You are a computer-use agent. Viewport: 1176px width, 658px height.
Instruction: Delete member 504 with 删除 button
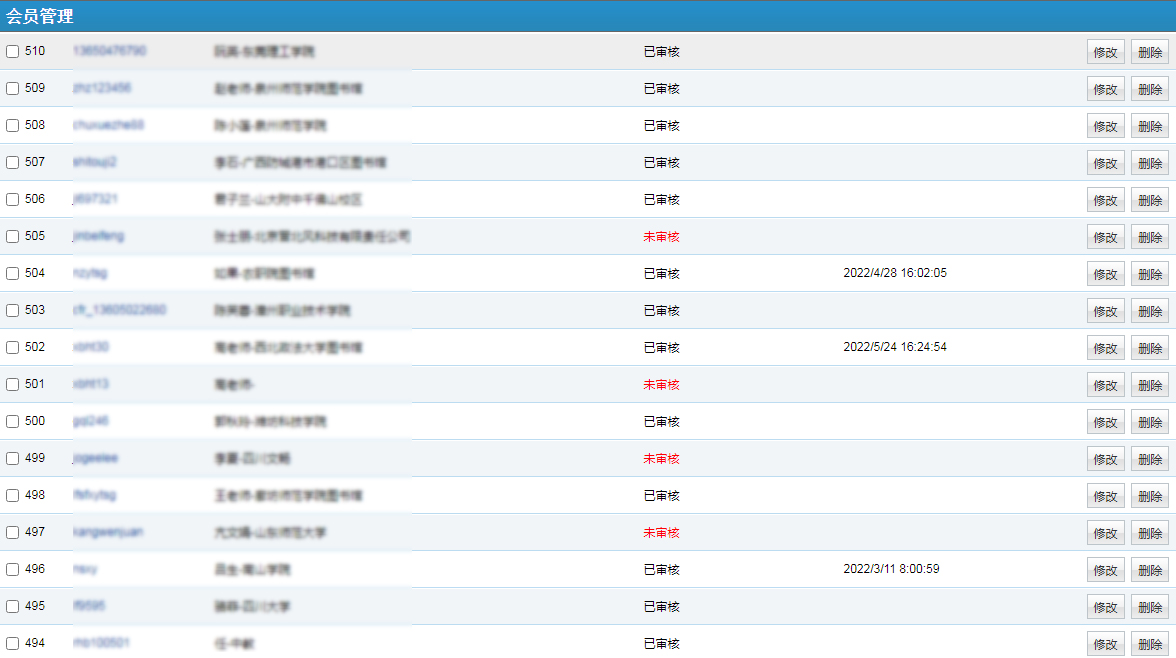point(1149,274)
